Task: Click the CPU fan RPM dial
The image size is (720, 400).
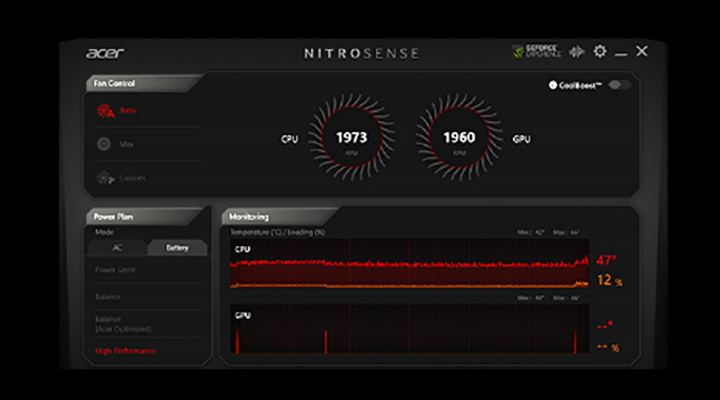Action: point(351,139)
